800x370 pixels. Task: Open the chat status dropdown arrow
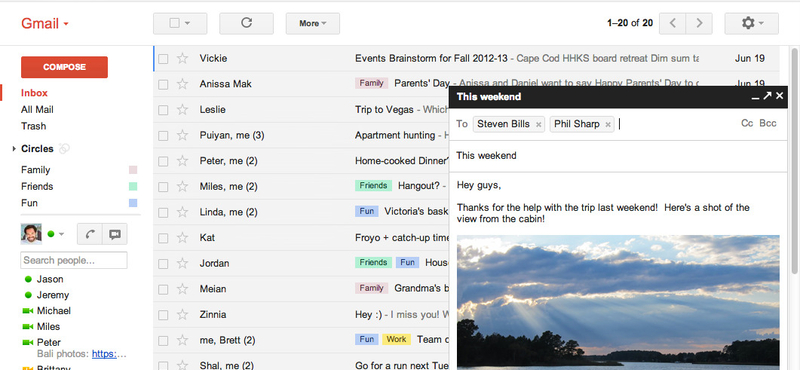61,234
